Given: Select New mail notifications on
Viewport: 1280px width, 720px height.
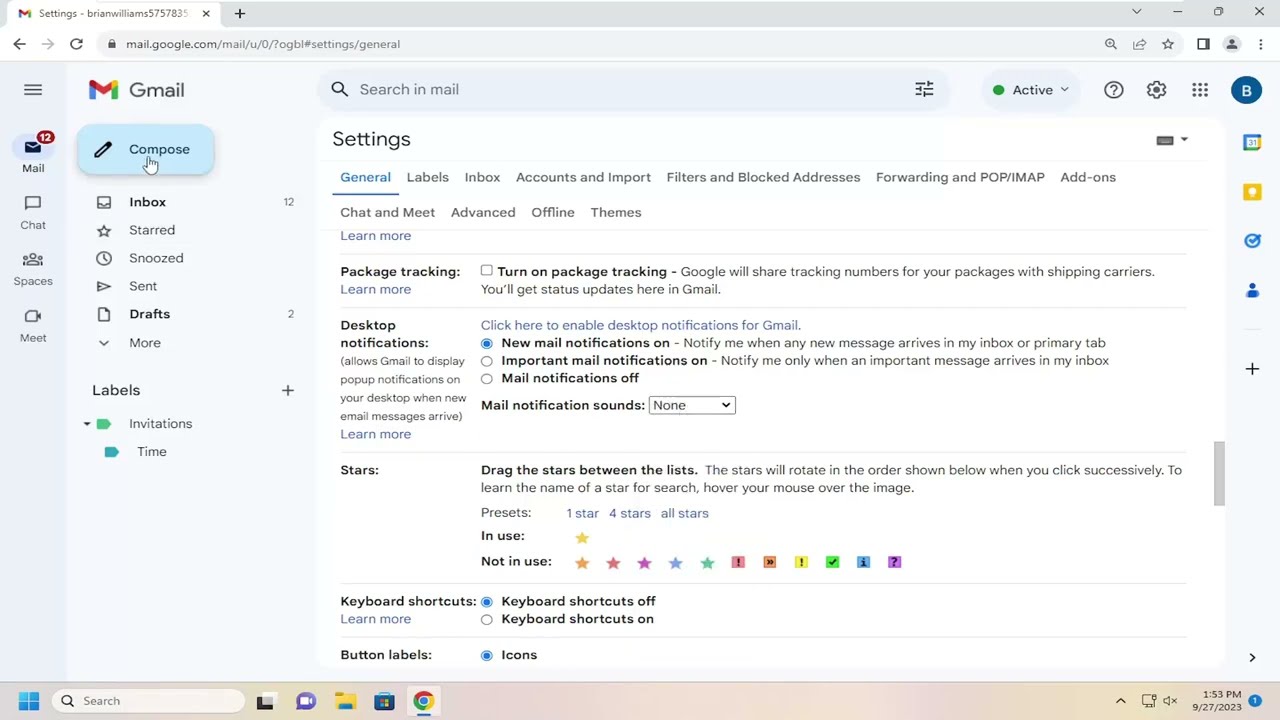Looking at the screenshot, I should [487, 343].
